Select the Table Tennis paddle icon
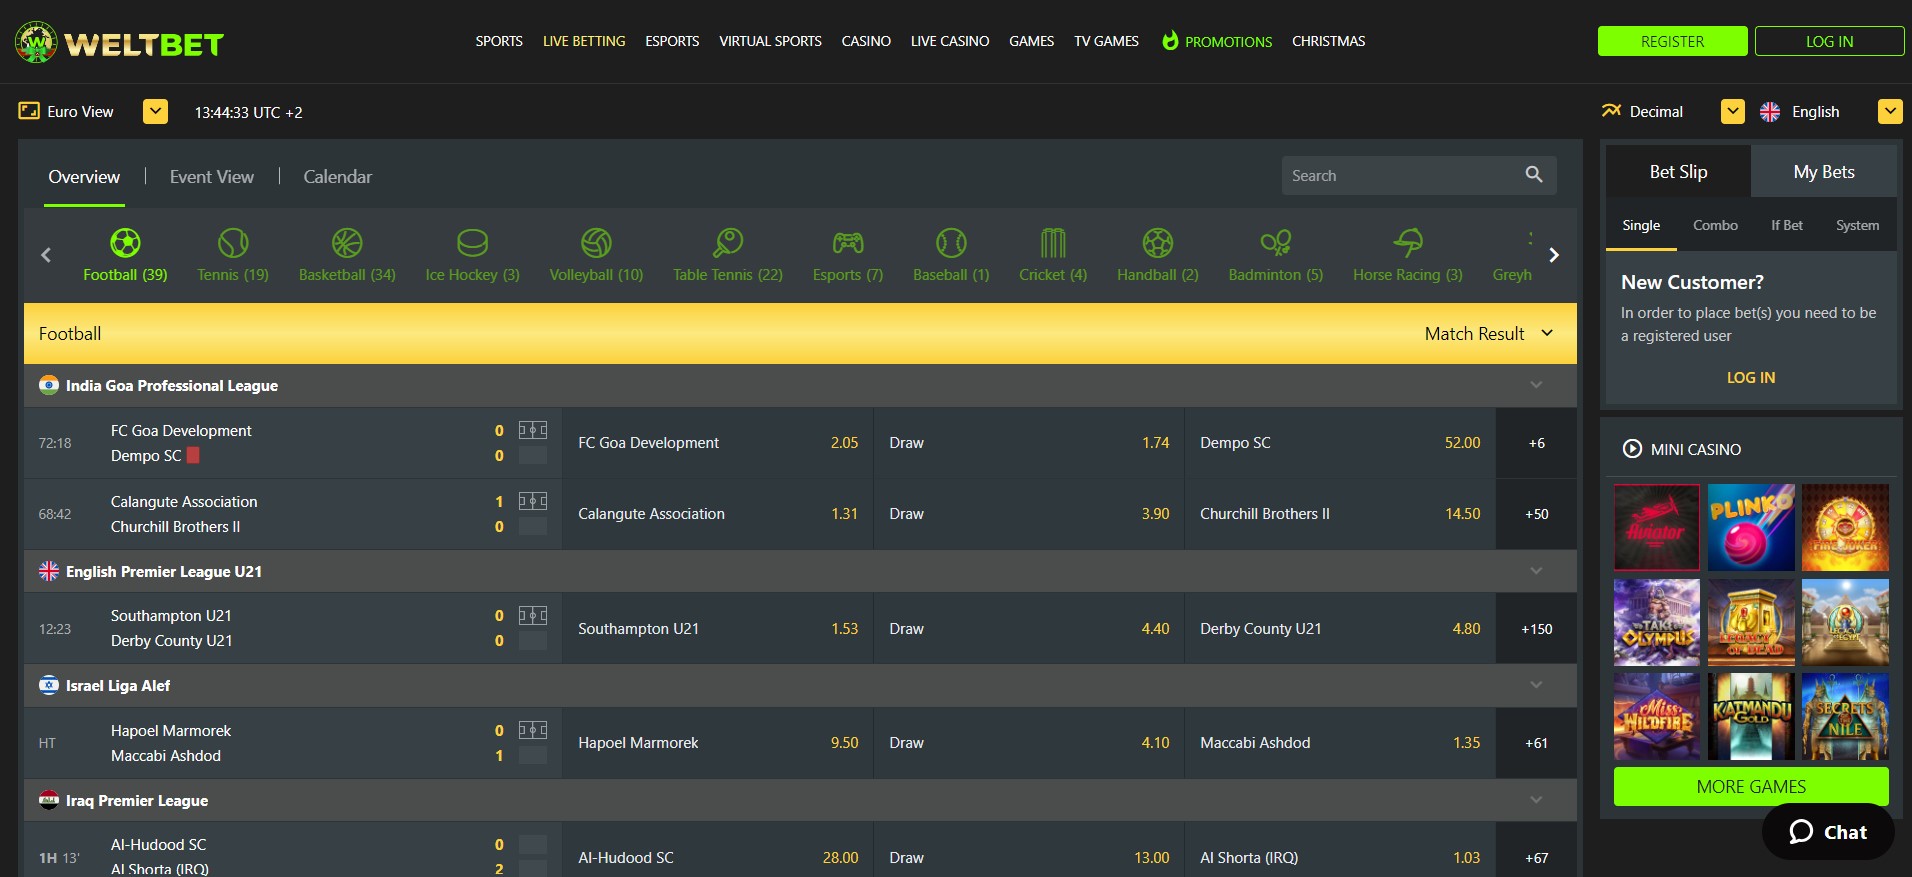The height and width of the screenshot is (877, 1912). (728, 242)
